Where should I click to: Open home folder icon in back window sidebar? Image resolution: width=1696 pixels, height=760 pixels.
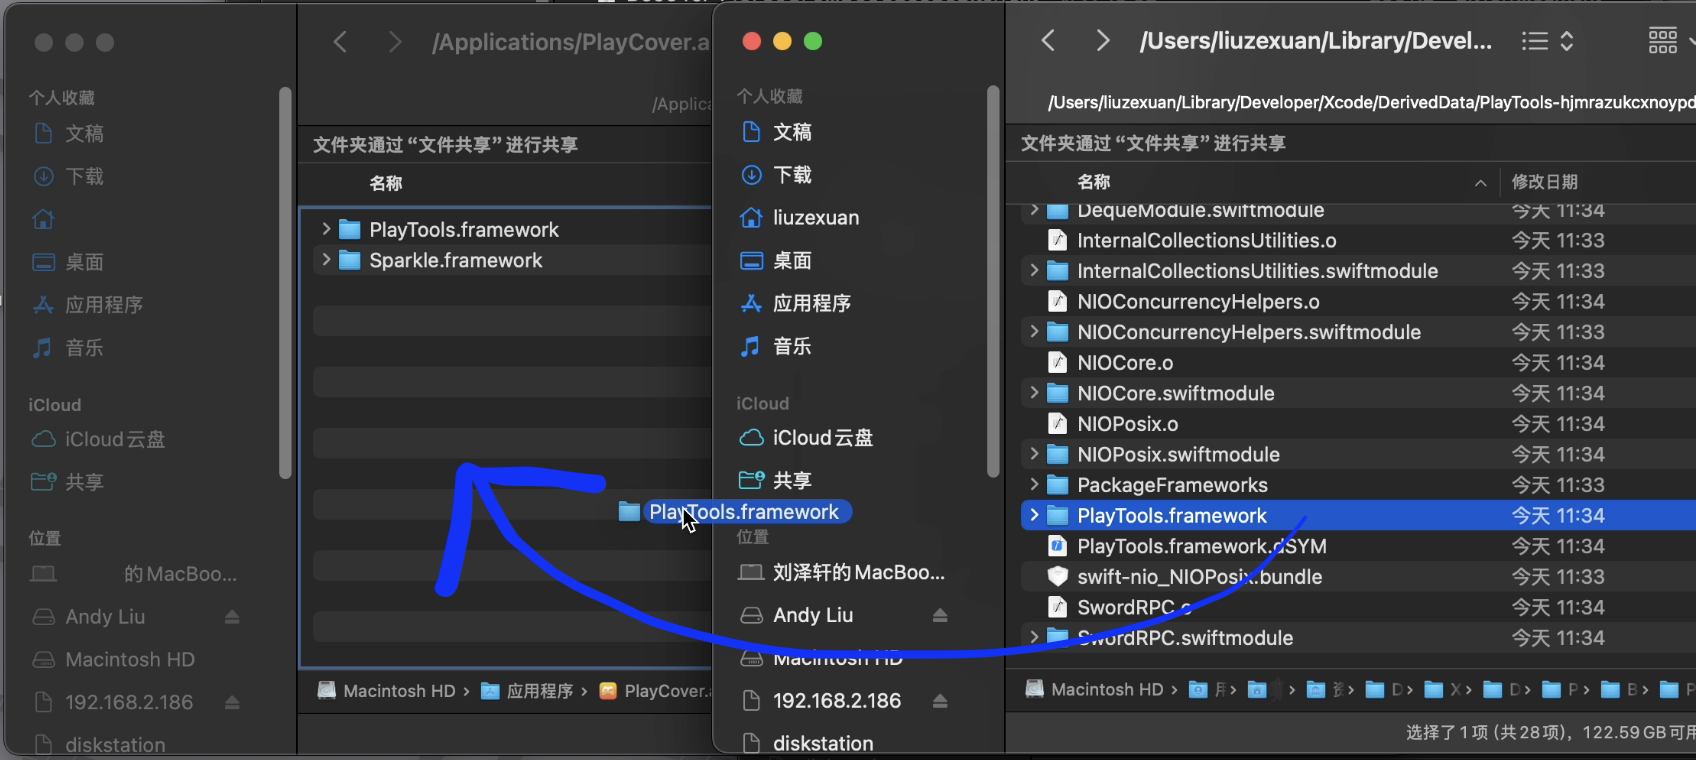point(44,219)
